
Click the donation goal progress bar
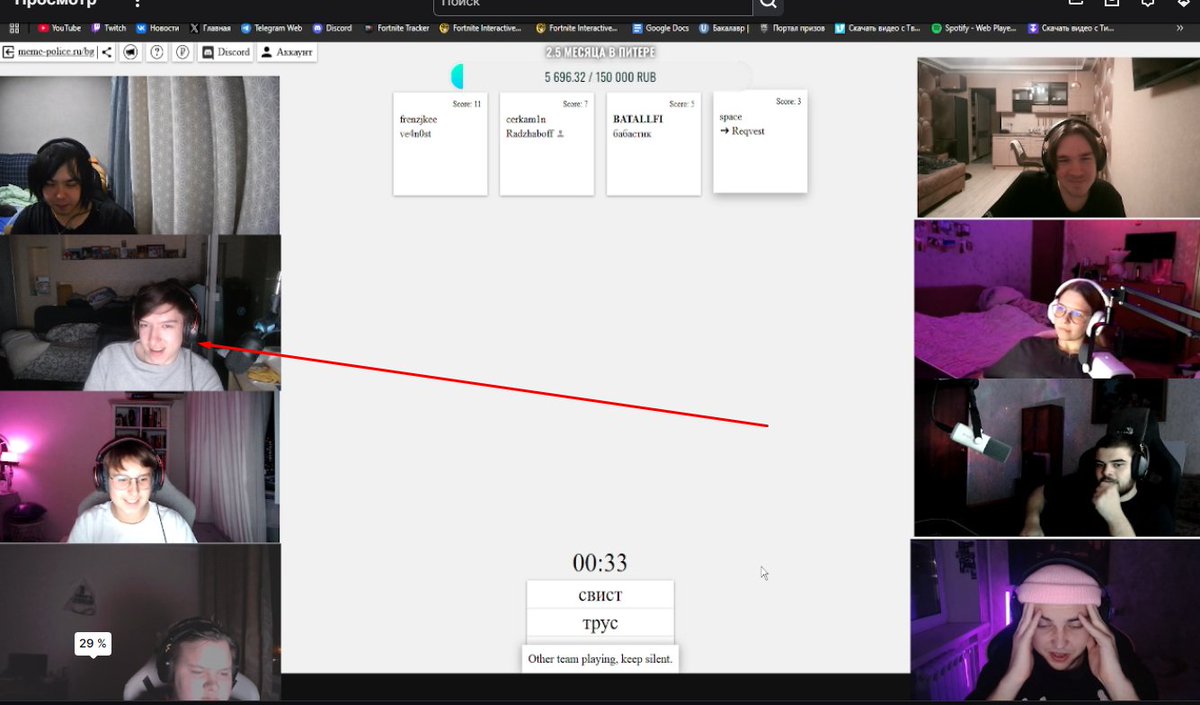601,76
